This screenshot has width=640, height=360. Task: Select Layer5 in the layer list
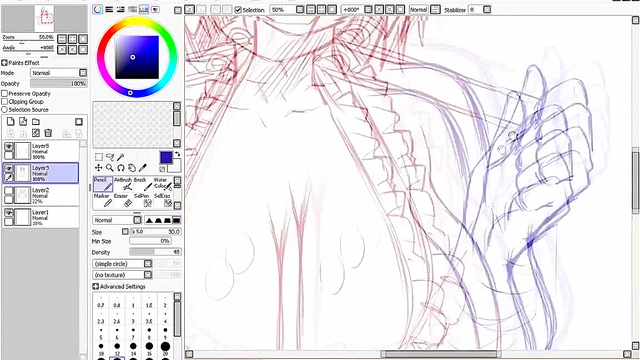[41, 151]
